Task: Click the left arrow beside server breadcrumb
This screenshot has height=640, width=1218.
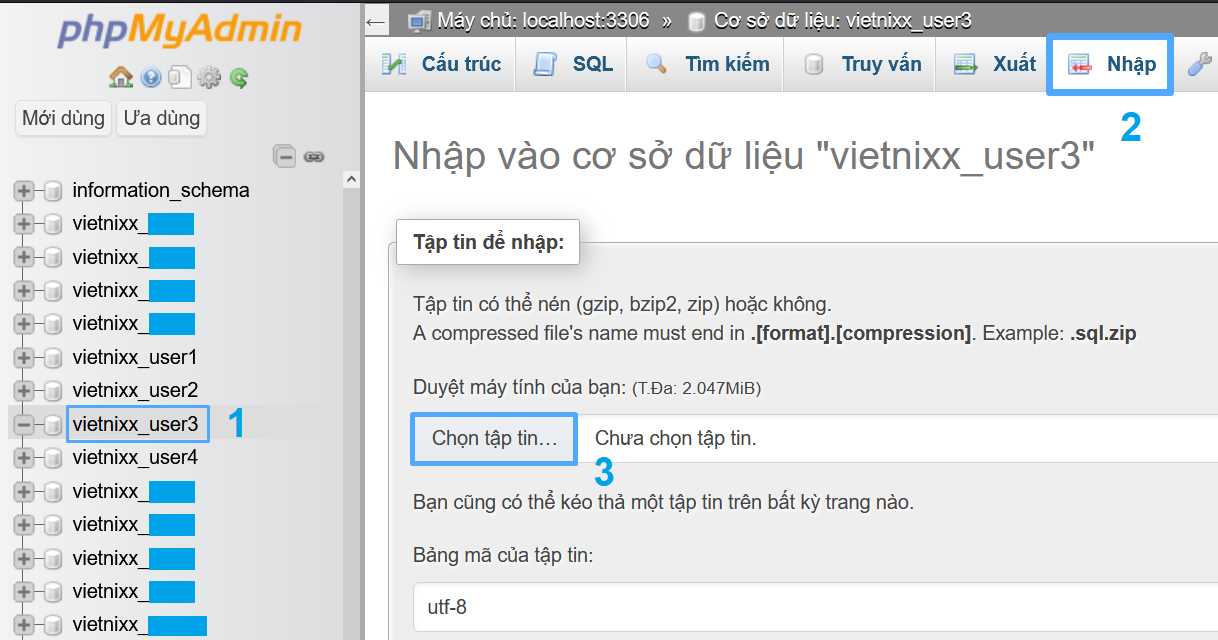Action: coord(376,20)
